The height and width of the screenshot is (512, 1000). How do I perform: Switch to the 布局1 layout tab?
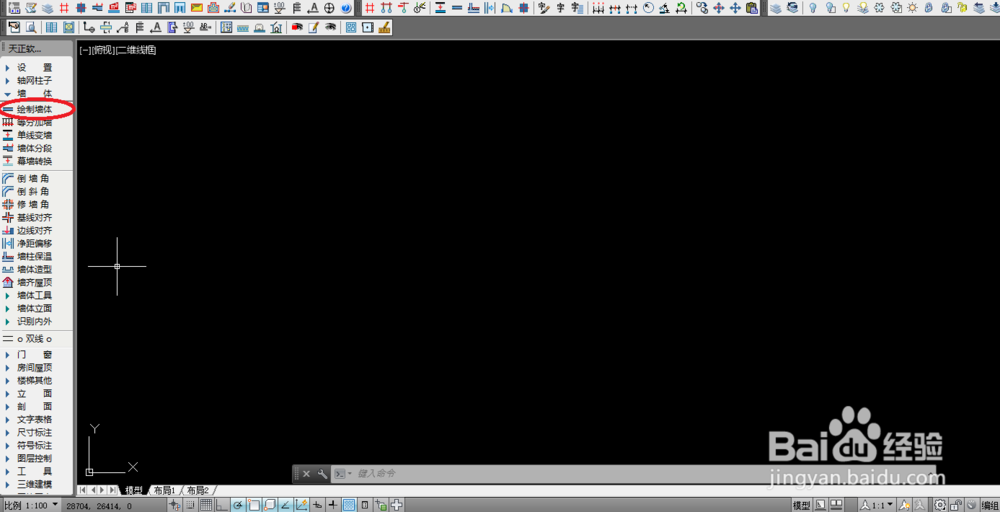click(x=165, y=490)
